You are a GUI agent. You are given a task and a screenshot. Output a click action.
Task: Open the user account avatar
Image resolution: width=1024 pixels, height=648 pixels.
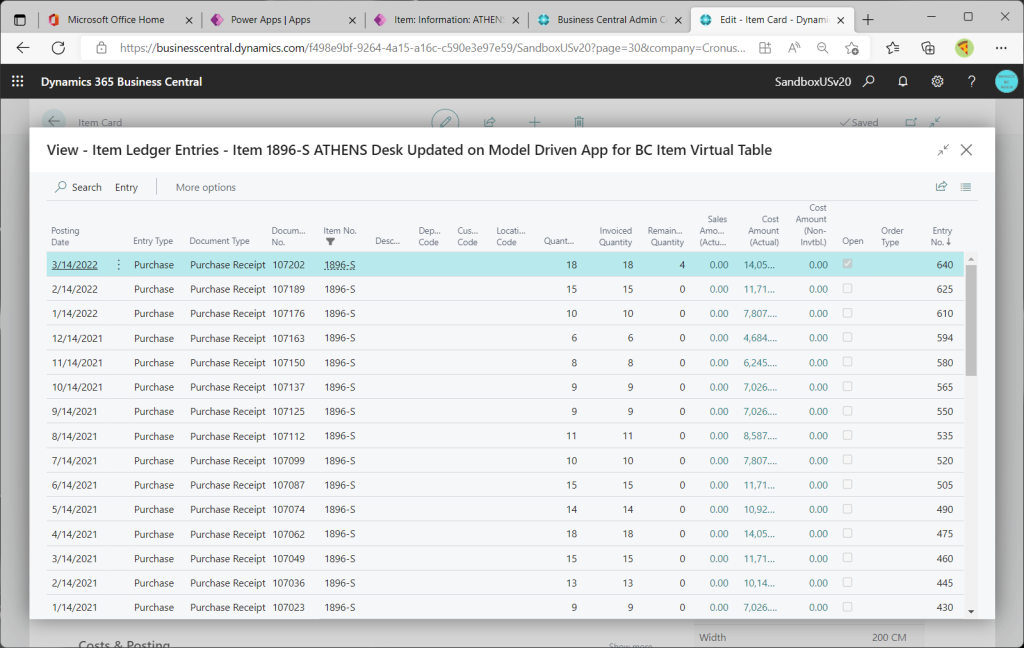(x=1006, y=82)
